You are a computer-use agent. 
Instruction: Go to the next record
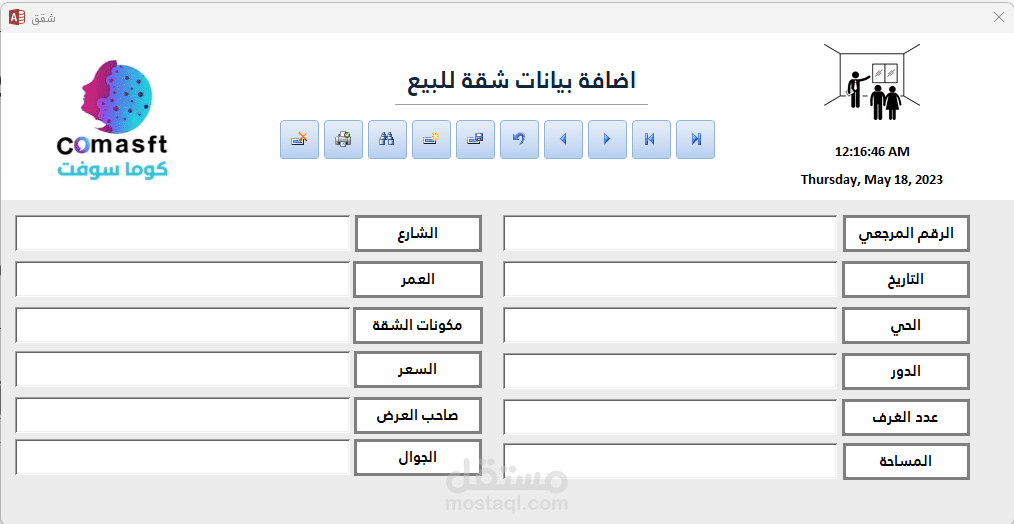pos(607,139)
